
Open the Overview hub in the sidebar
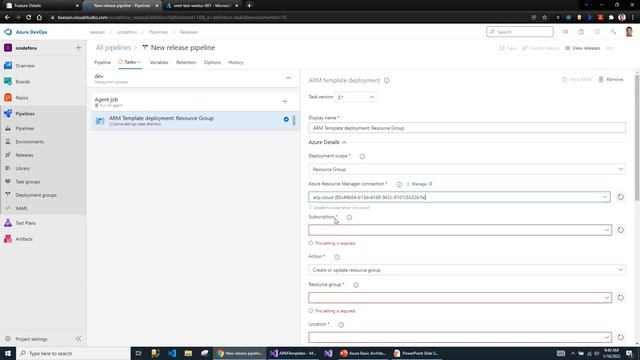point(25,66)
